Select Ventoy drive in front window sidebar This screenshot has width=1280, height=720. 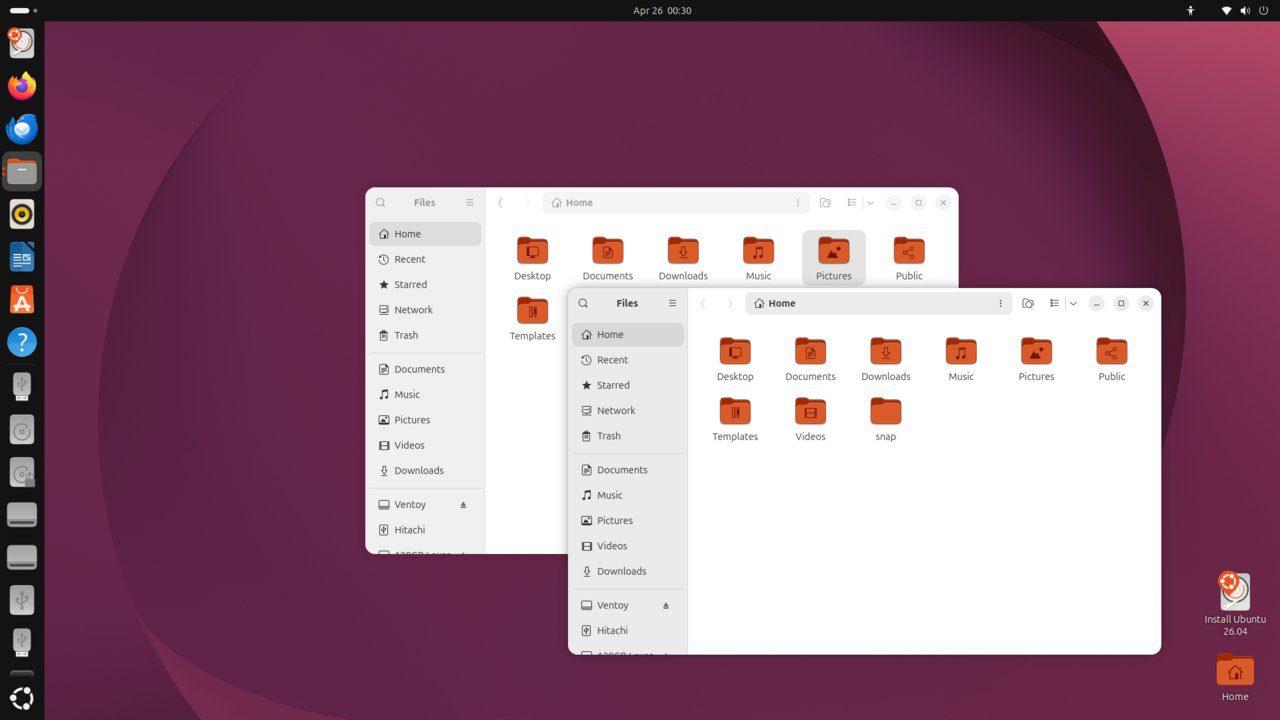[628, 605]
